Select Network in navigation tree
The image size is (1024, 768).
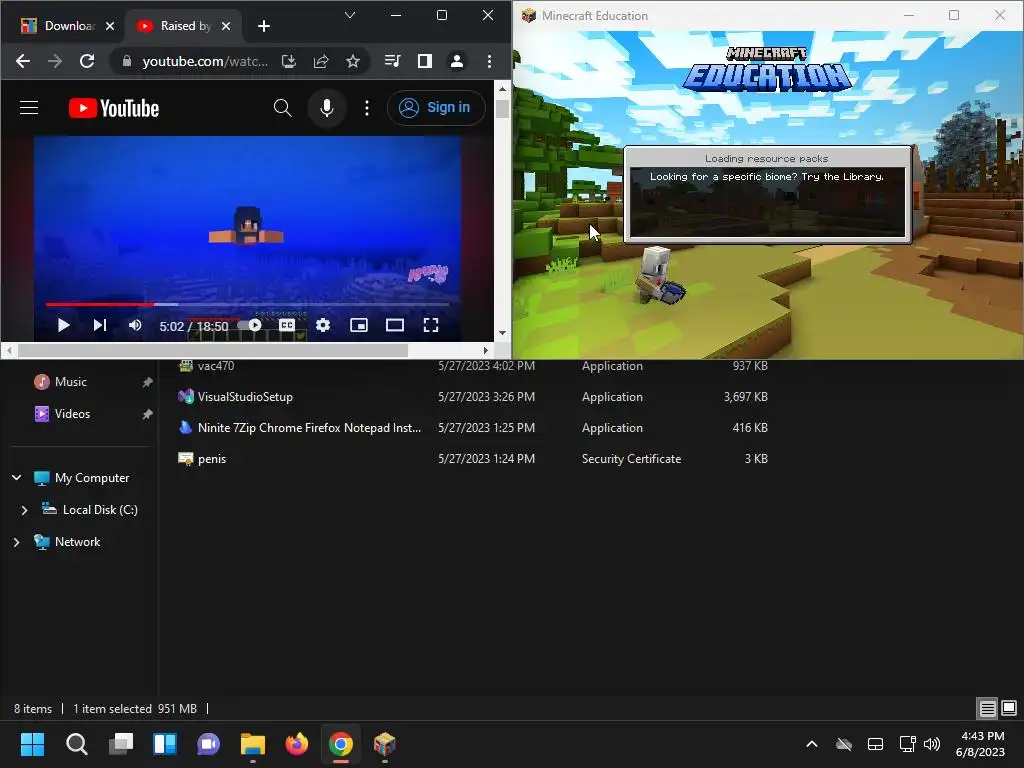click(77, 542)
